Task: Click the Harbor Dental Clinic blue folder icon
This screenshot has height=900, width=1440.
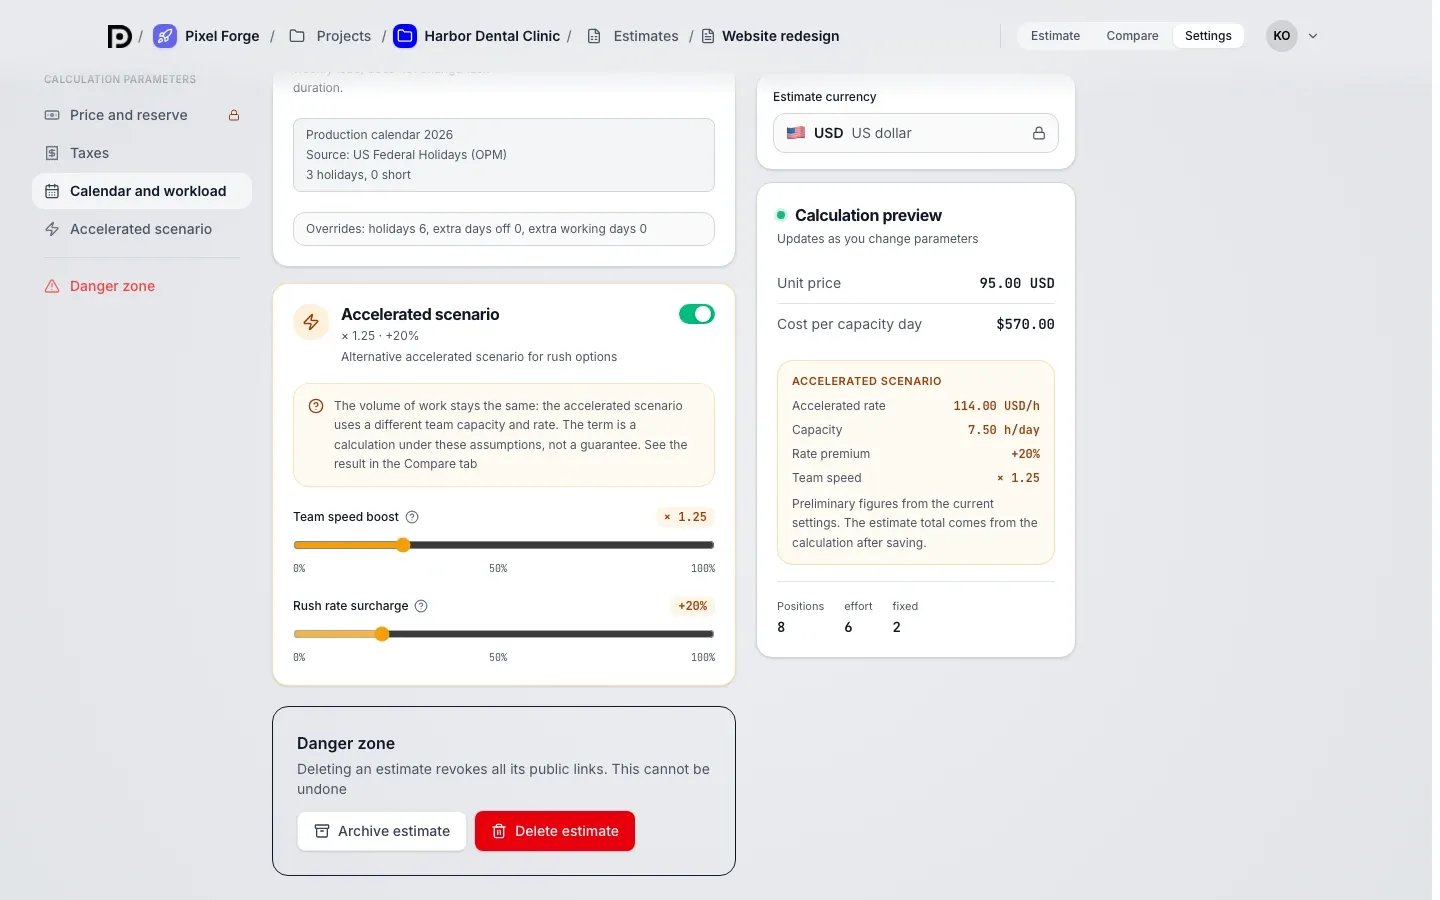Action: click(405, 36)
